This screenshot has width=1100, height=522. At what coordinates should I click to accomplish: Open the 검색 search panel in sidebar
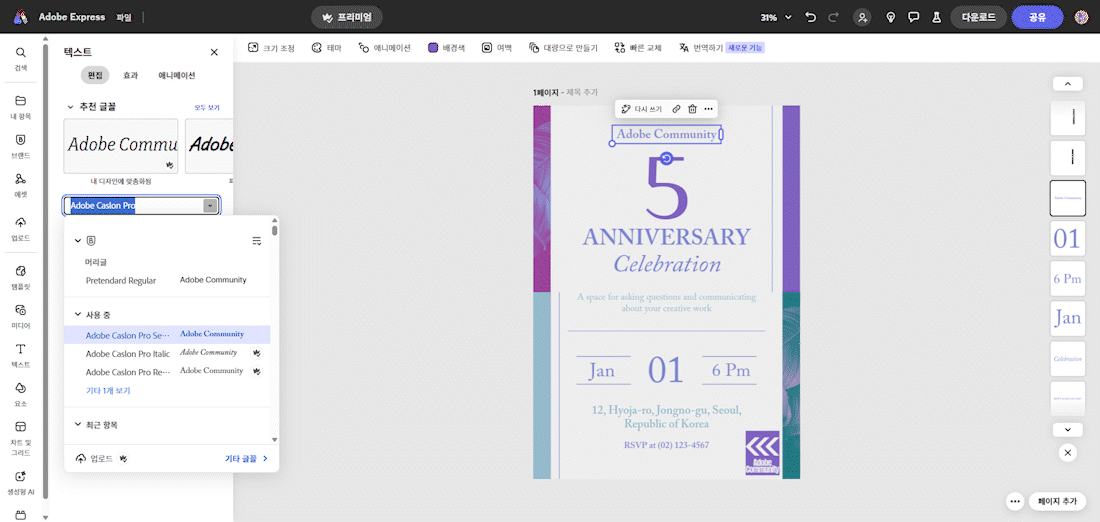[x=20, y=58]
